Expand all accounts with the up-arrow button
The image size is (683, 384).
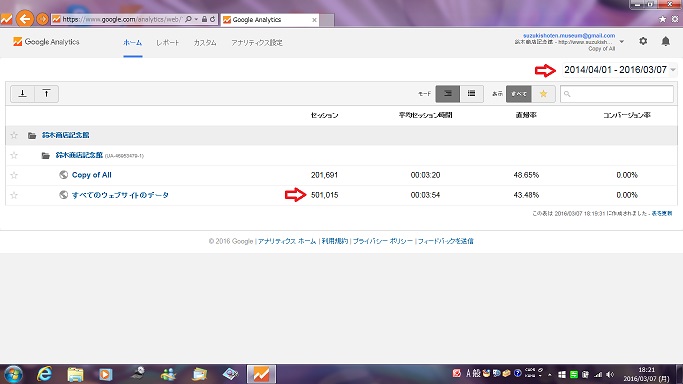click(46, 94)
